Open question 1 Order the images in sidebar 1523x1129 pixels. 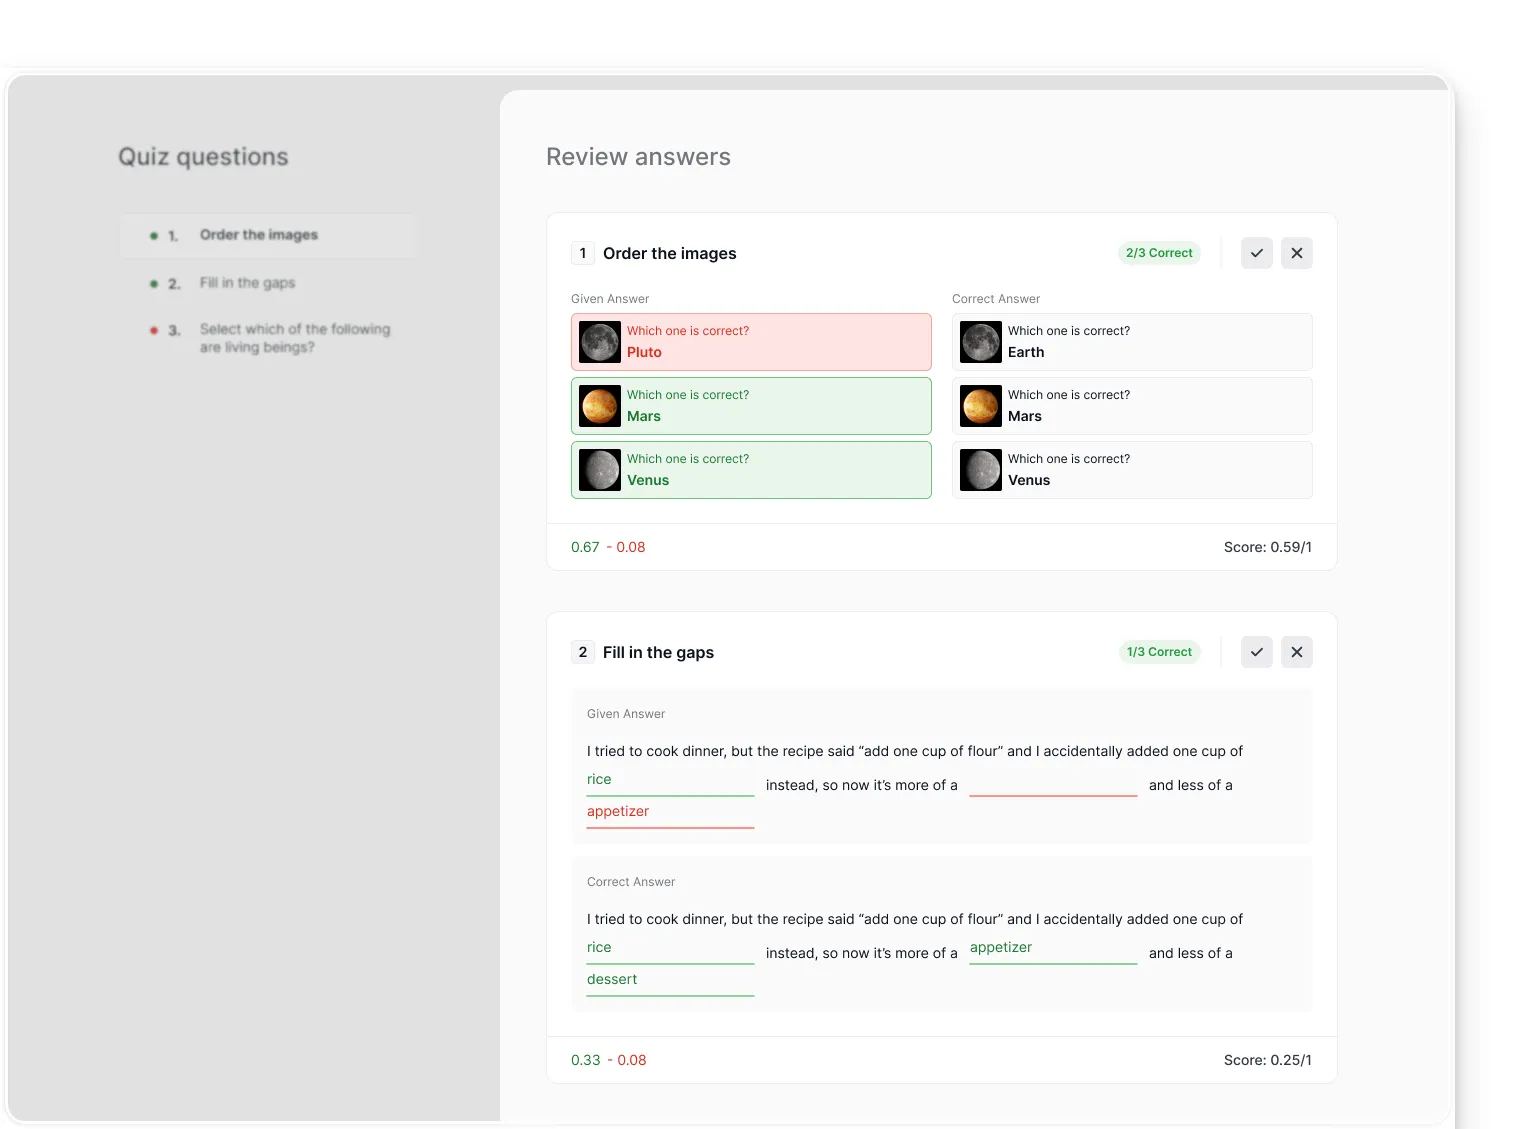[268, 235]
